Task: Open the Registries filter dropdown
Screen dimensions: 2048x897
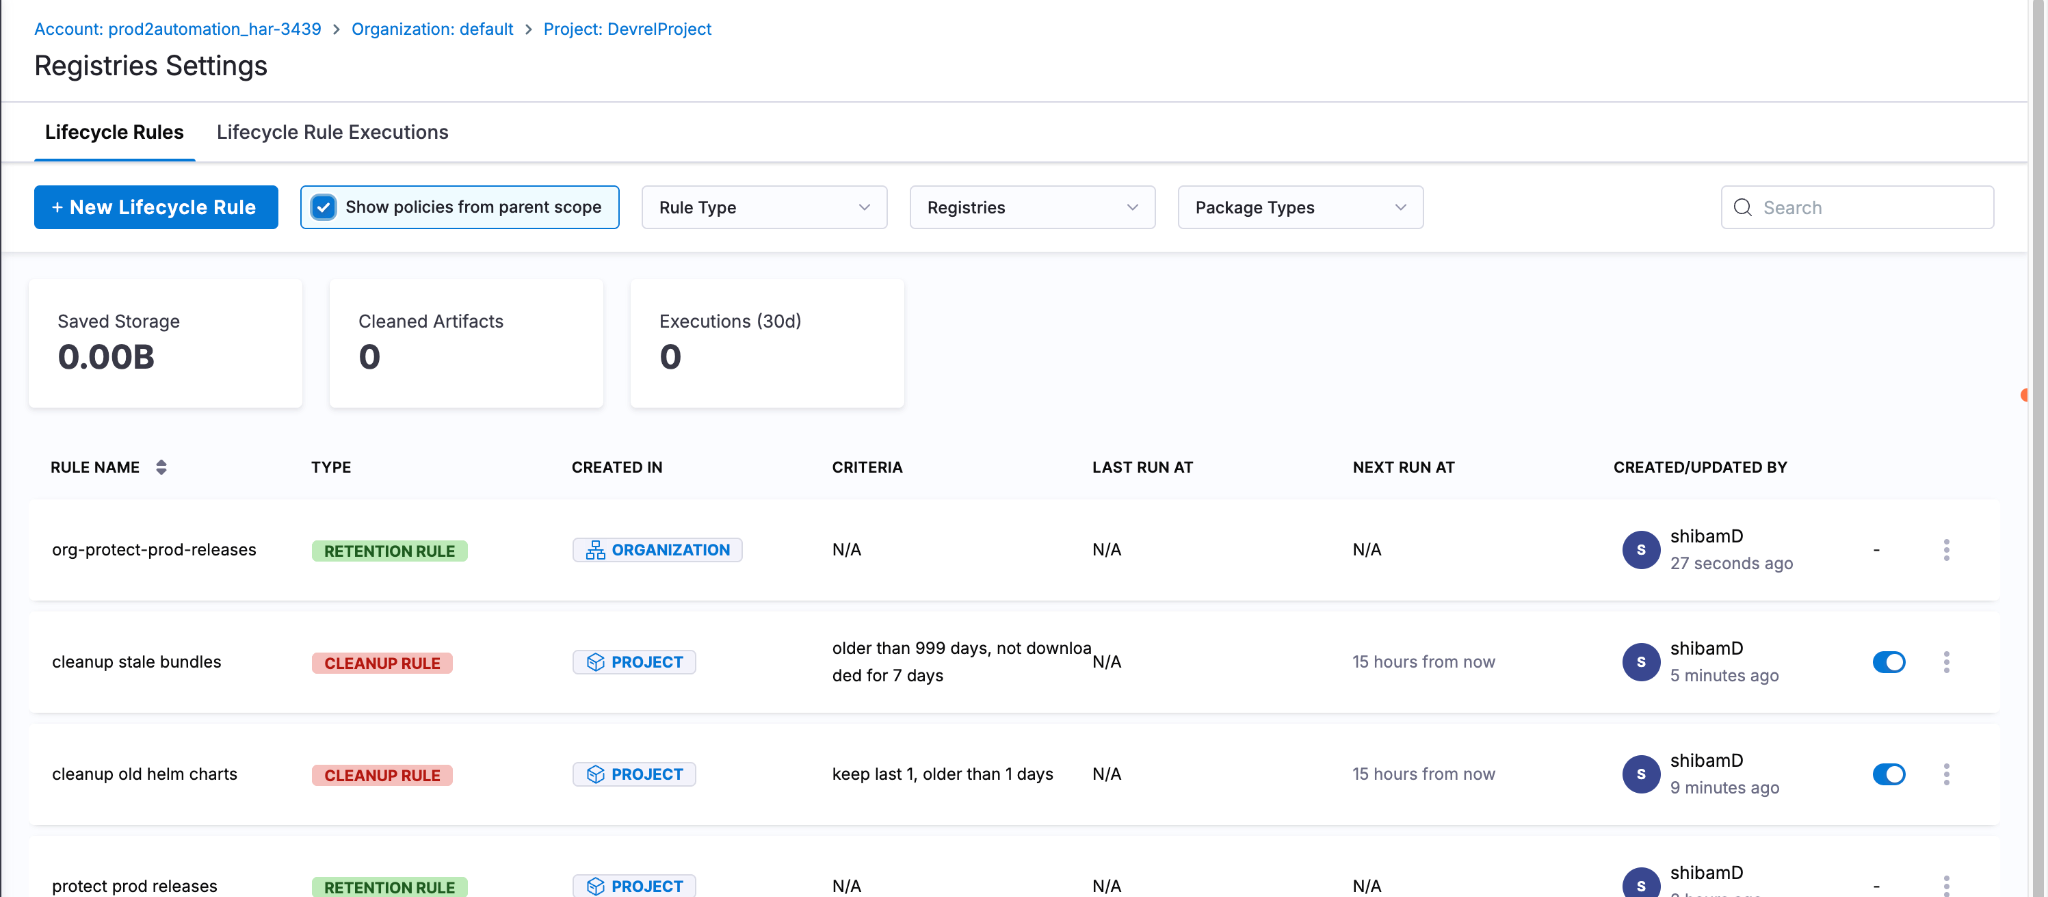Action: point(1032,207)
